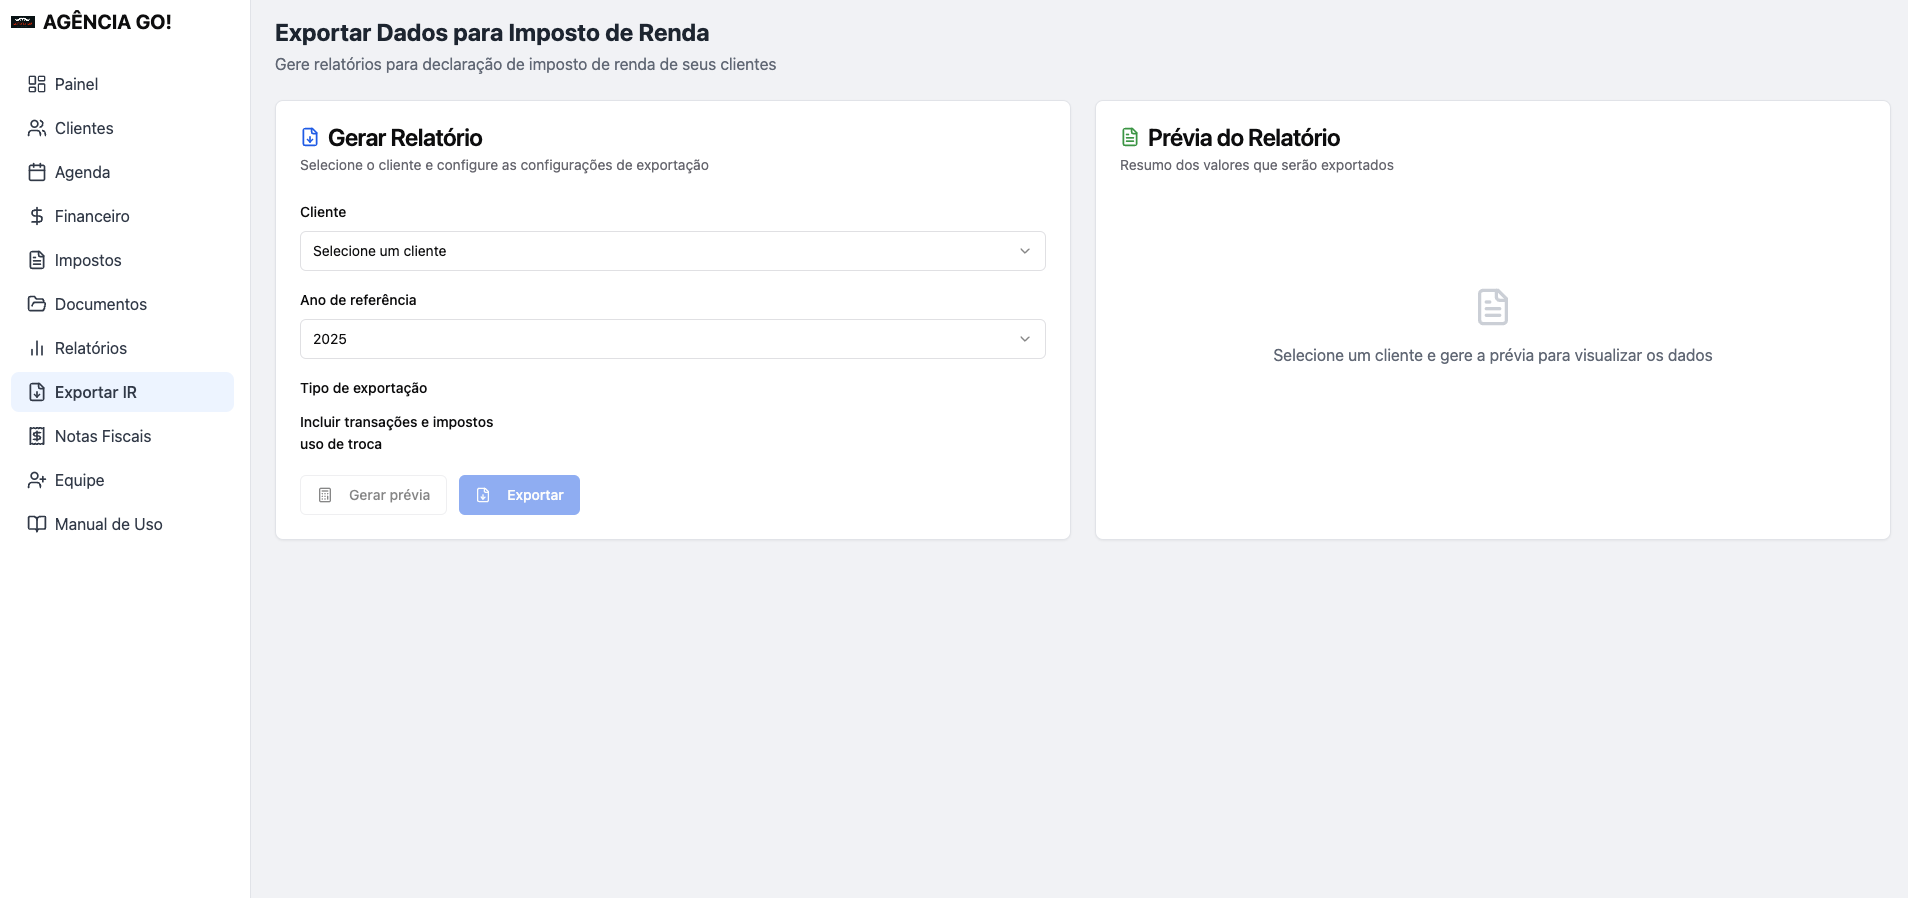Click the Manual de Uso book icon
The width and height of the screenshot is (1908, 898).
coord(37,524)
